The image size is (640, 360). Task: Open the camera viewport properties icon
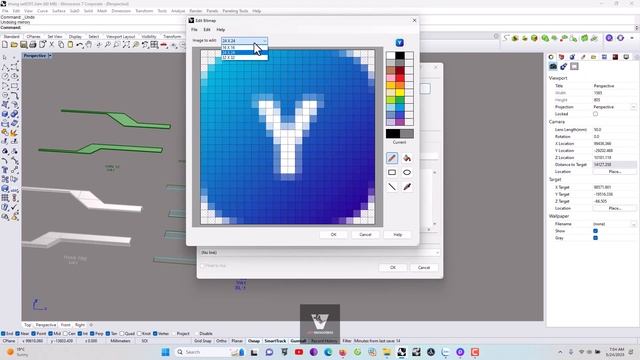click(553, 66)
